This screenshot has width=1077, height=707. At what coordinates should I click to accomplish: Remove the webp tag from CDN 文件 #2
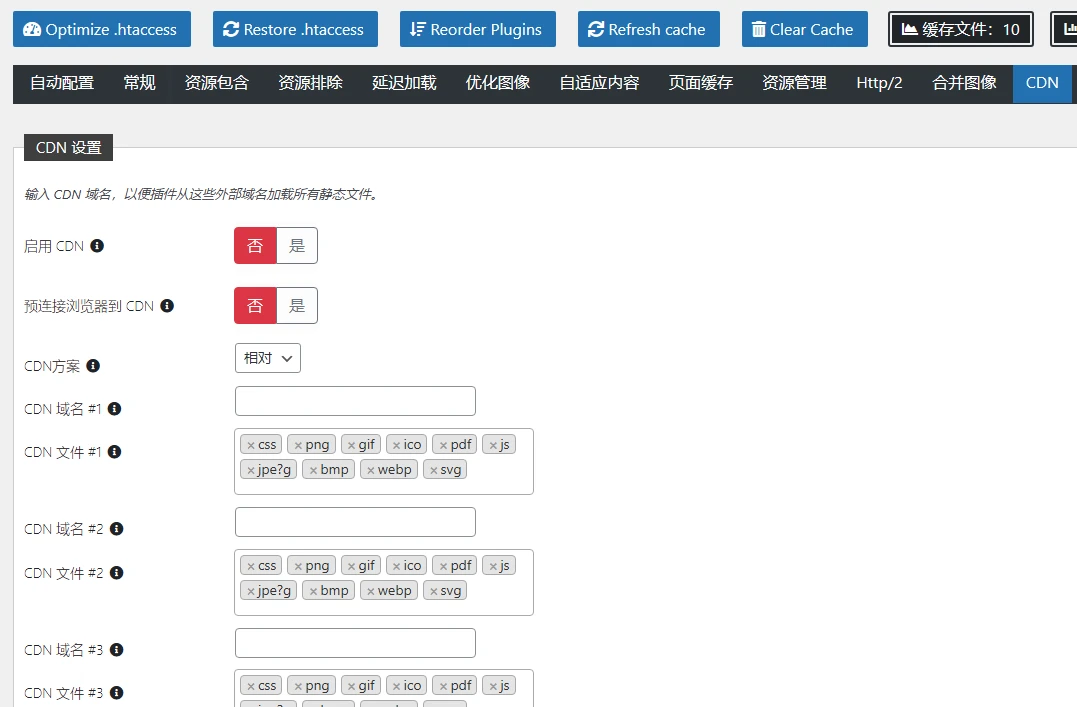[371, 590]
